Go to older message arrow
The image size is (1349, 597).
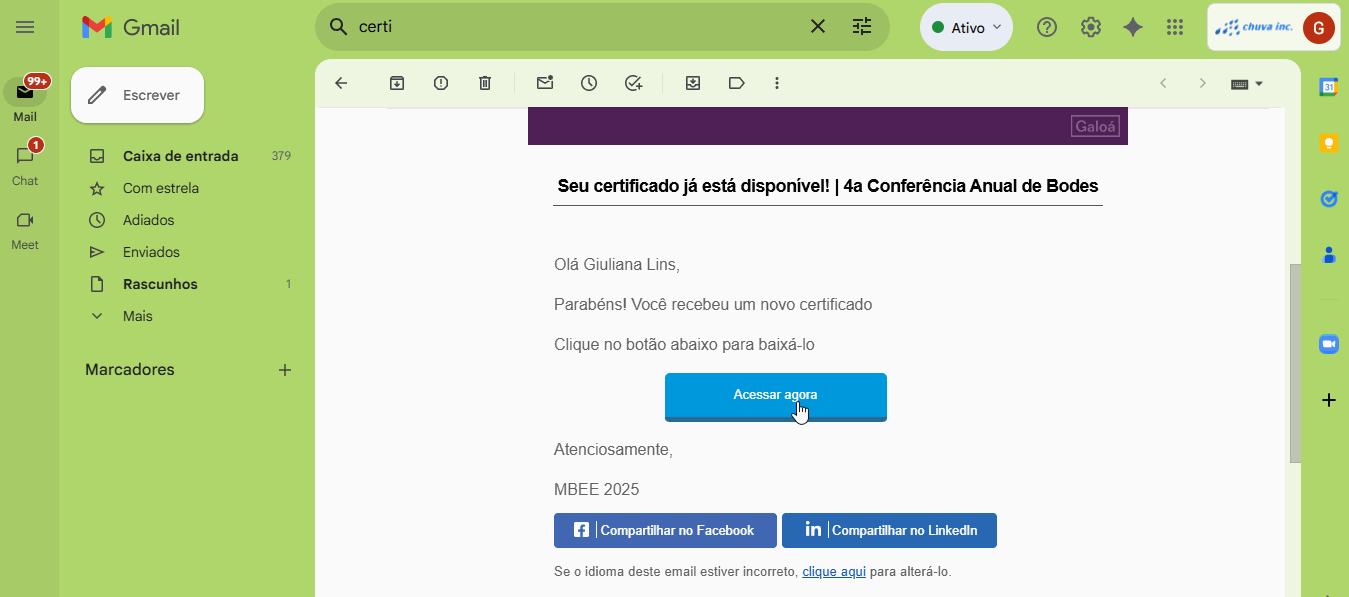(x=1203, y=83)
